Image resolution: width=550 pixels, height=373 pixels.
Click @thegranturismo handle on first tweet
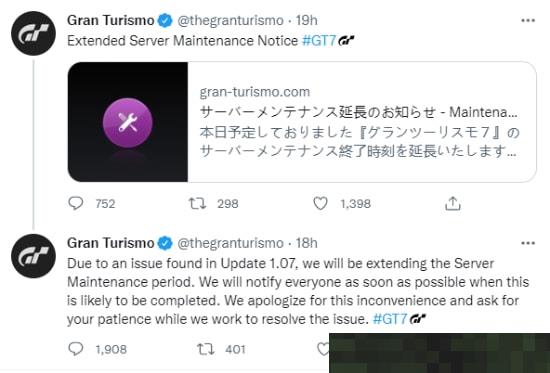pyautogui.click(x=230, y=20)
